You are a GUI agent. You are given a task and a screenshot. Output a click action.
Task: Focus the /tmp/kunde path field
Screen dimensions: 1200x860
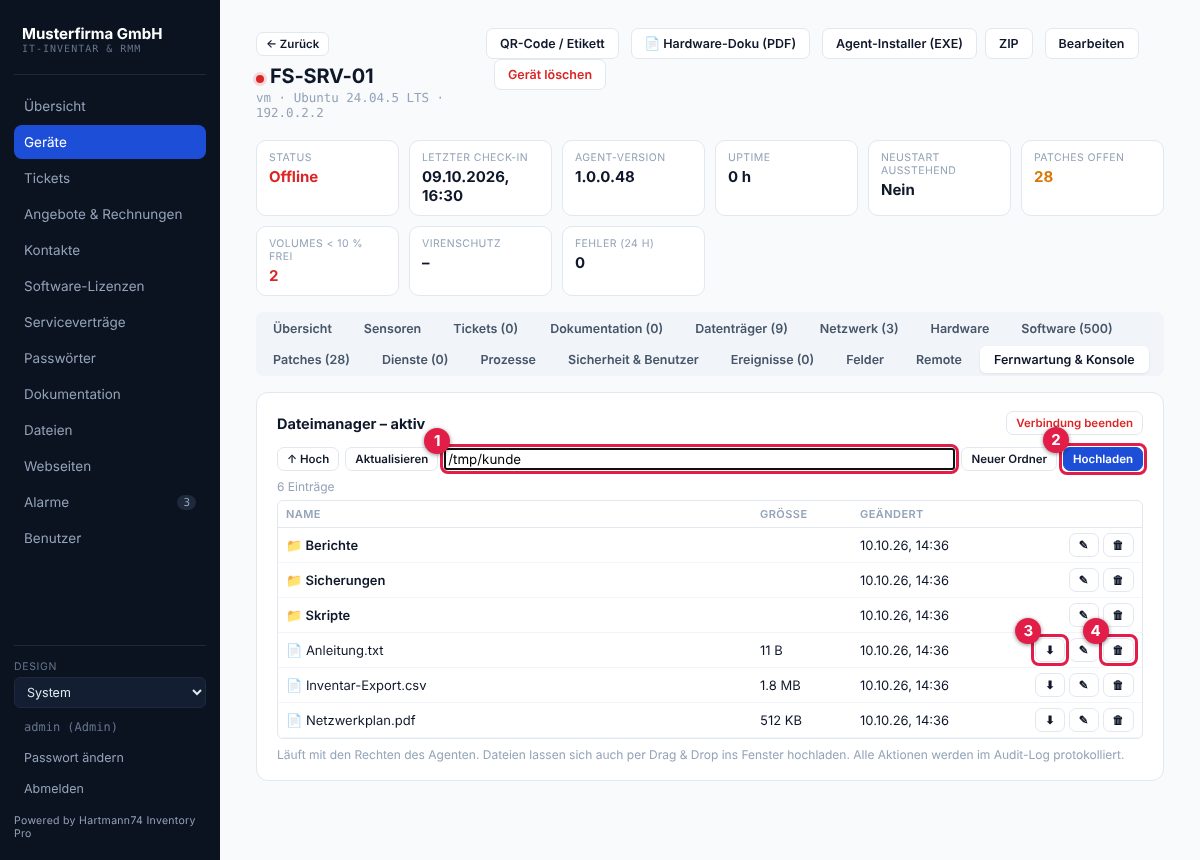pyautogui.click(x=700, y=459)
